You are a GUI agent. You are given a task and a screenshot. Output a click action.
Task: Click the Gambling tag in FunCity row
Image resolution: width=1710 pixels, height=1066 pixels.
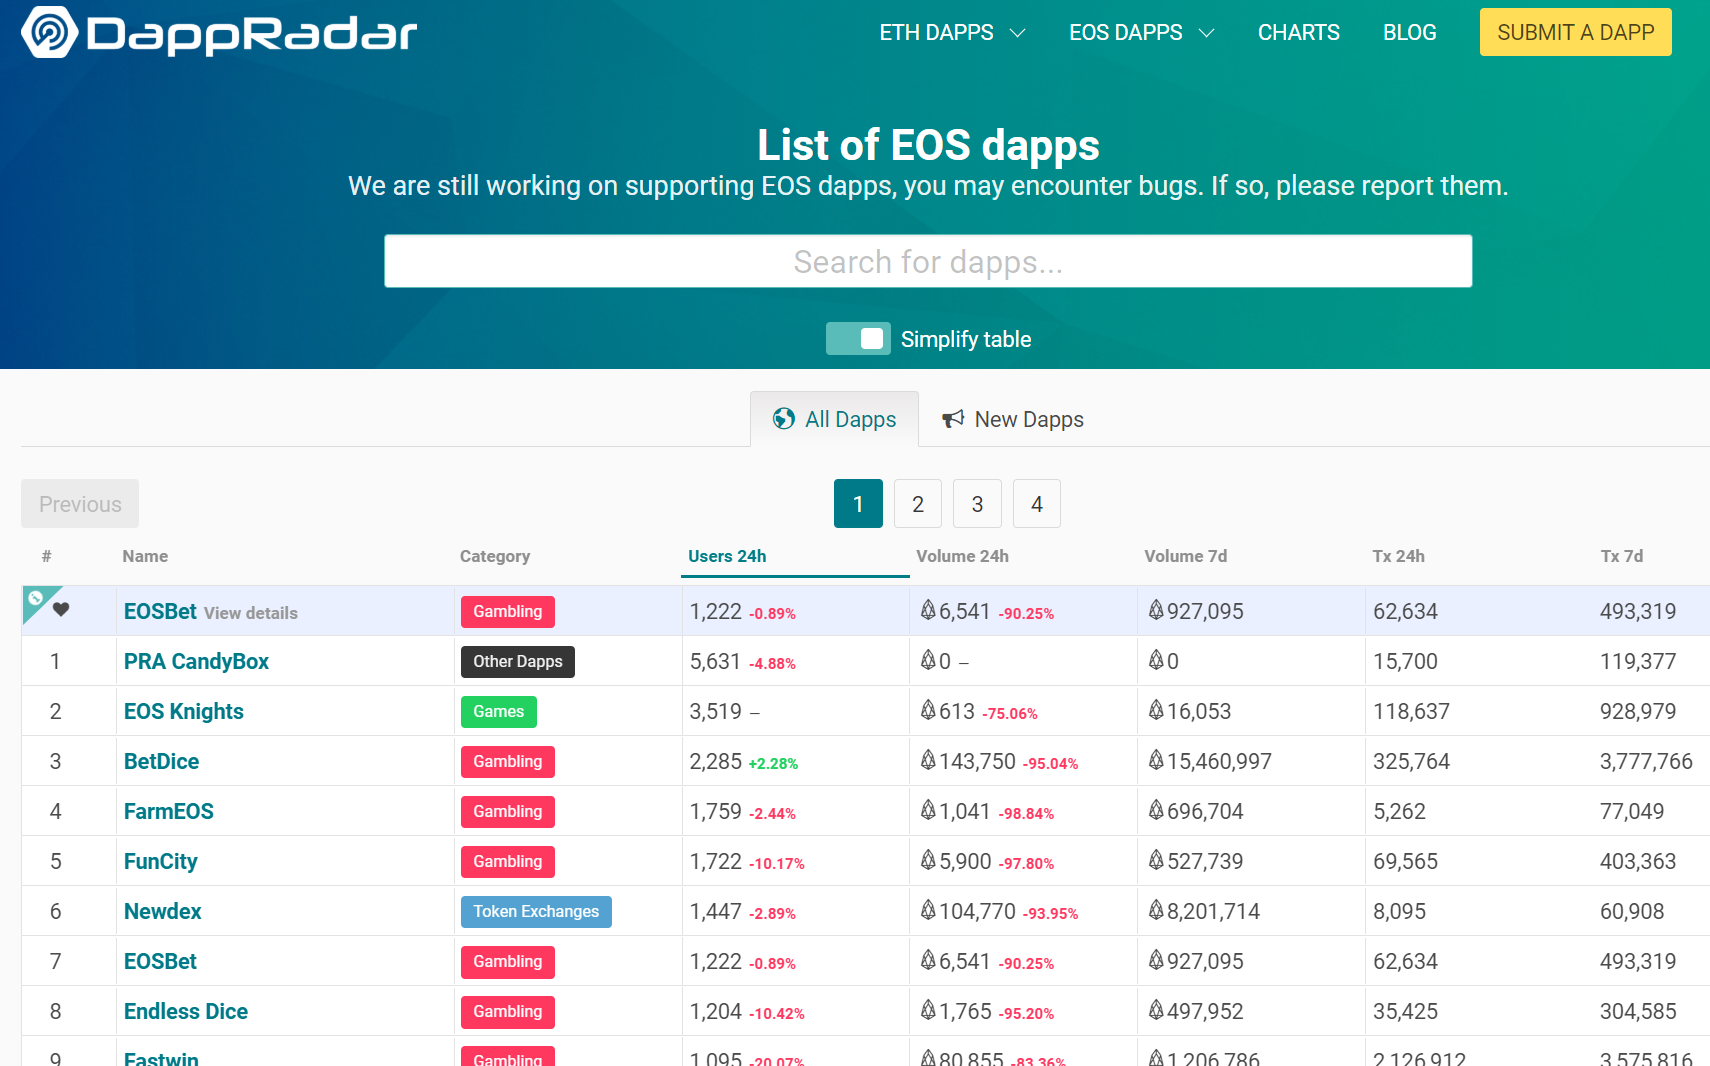click(x=508, y=862)
